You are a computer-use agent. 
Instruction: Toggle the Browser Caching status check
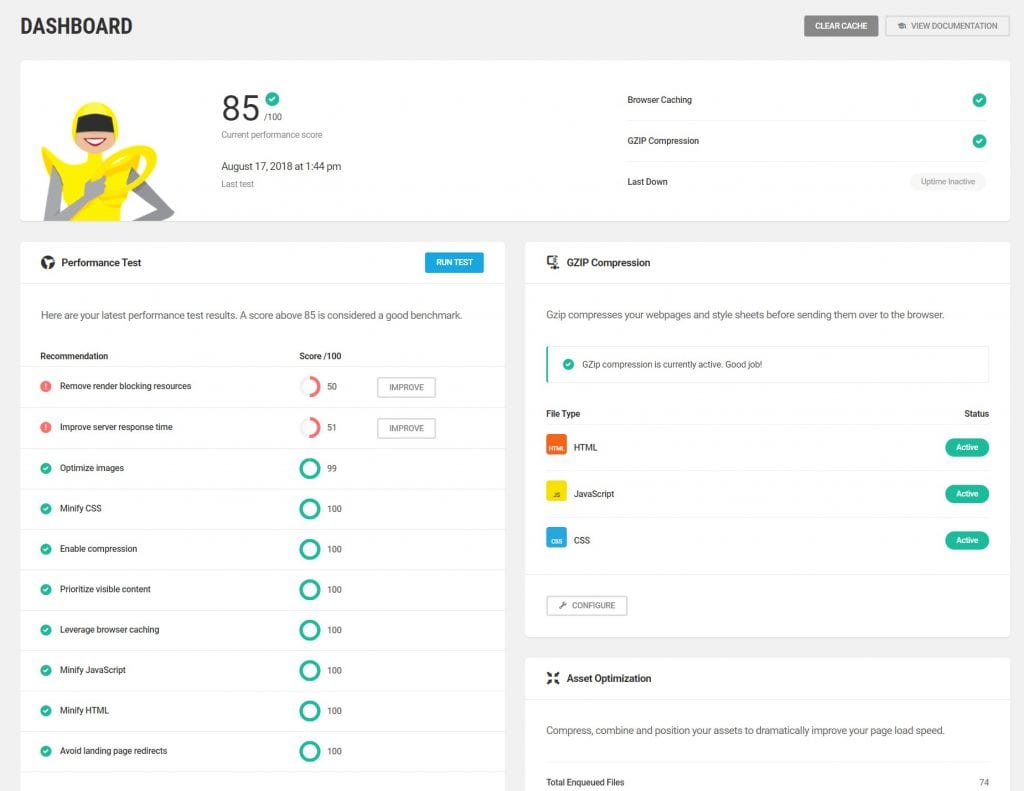[979, 100]
